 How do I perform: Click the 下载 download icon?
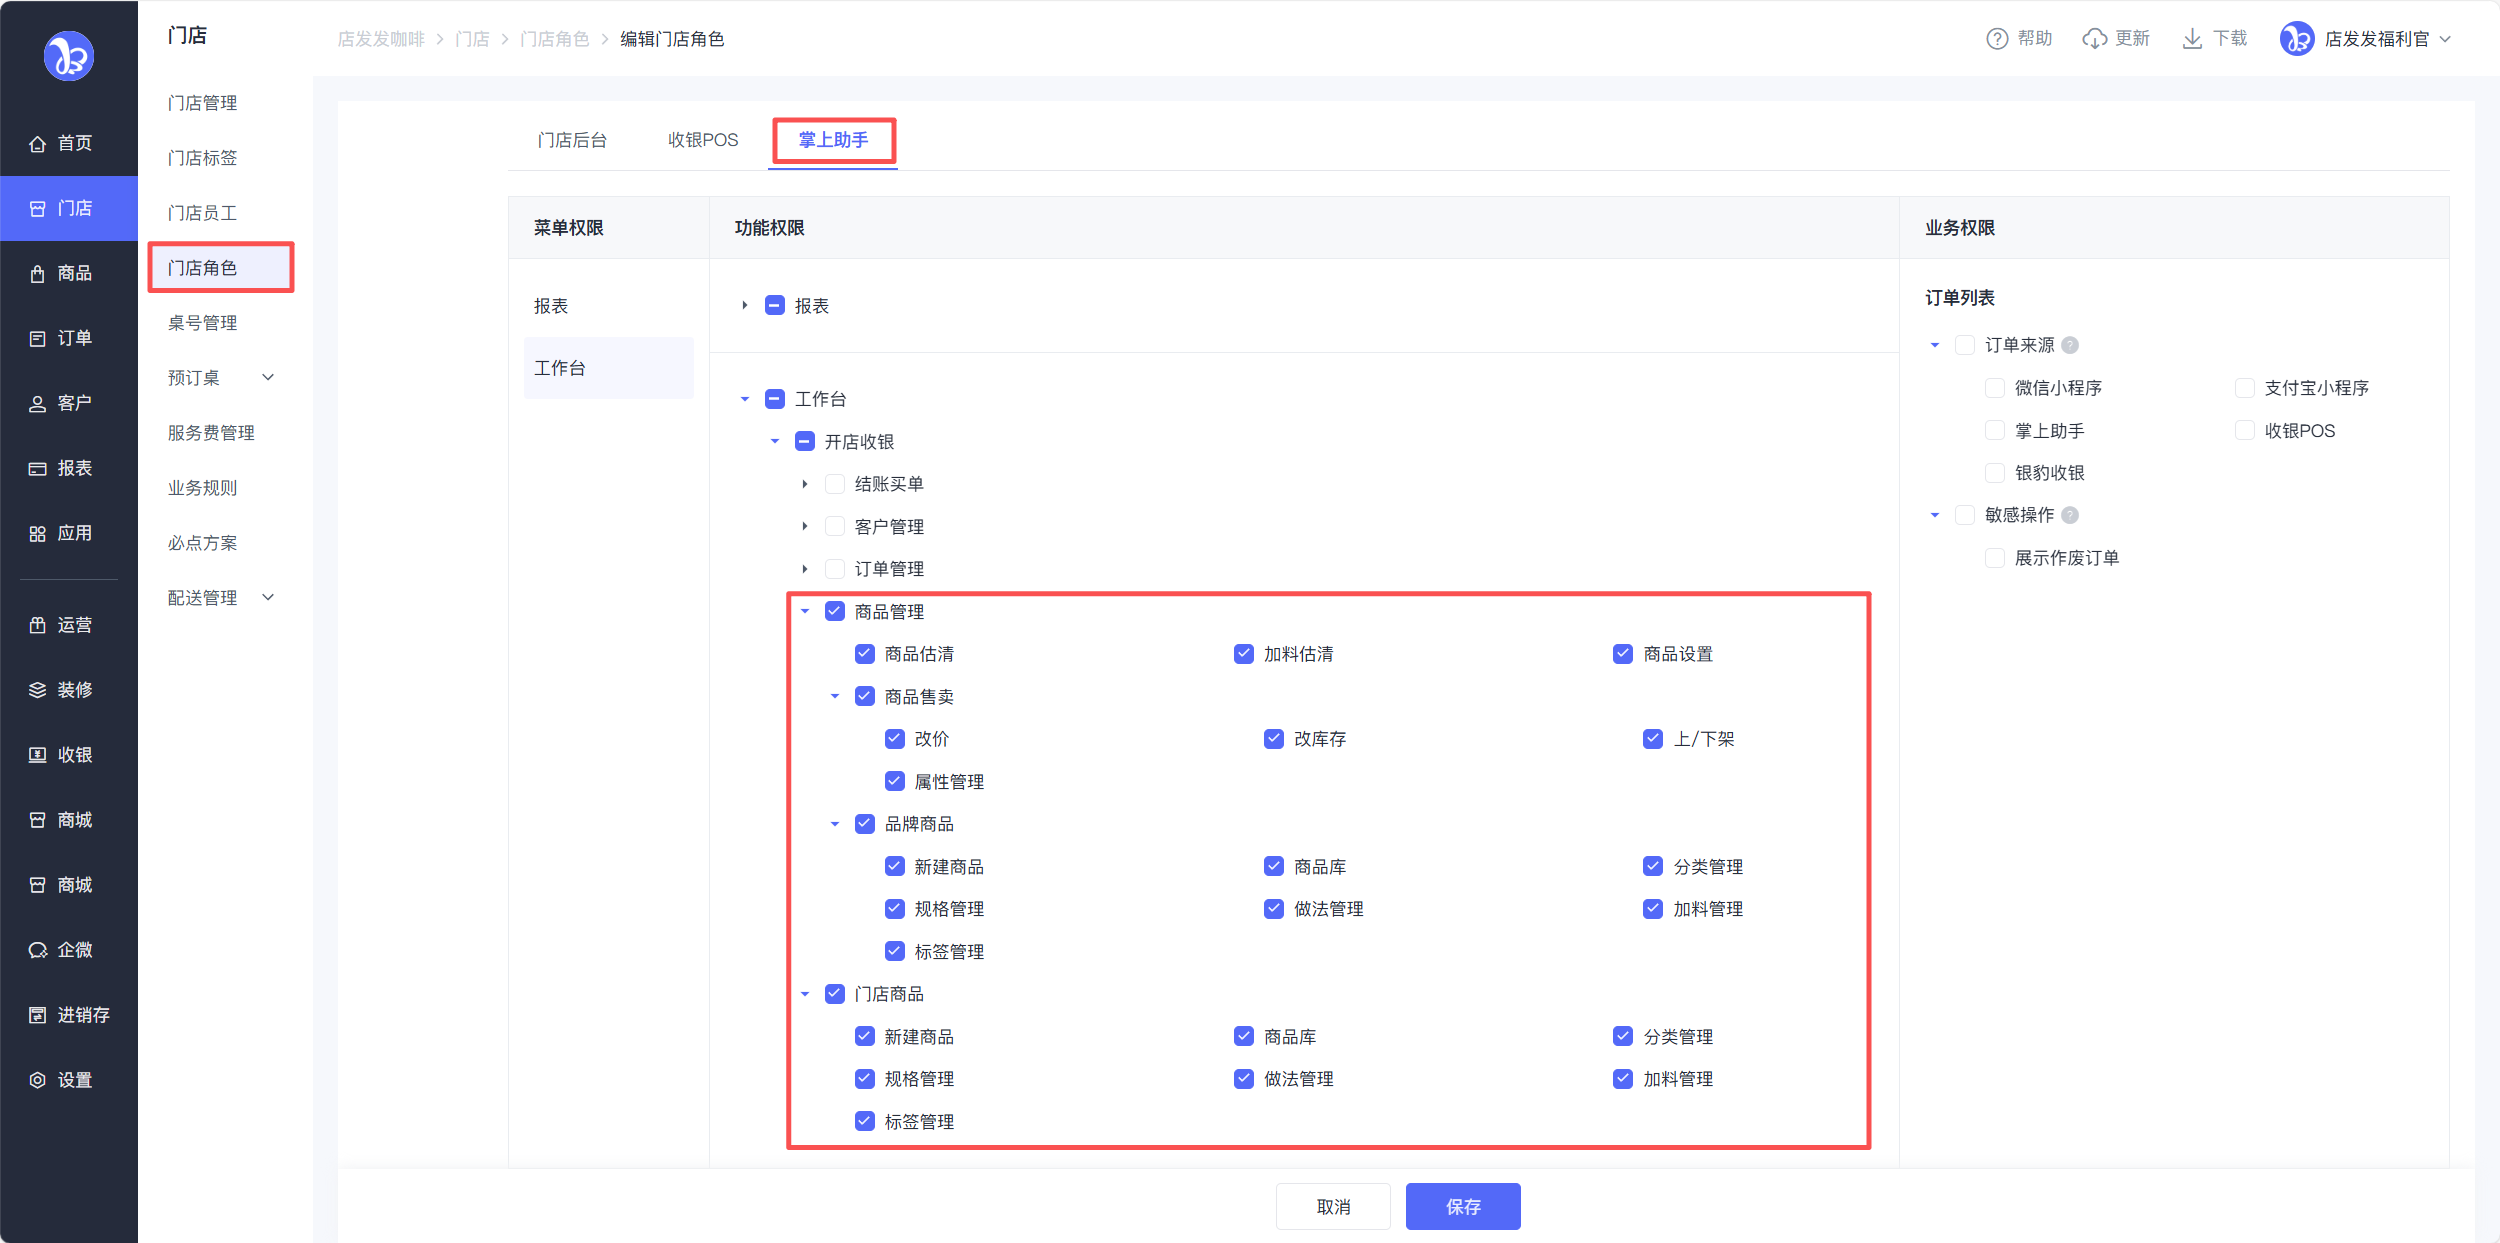coord(2192,39)
